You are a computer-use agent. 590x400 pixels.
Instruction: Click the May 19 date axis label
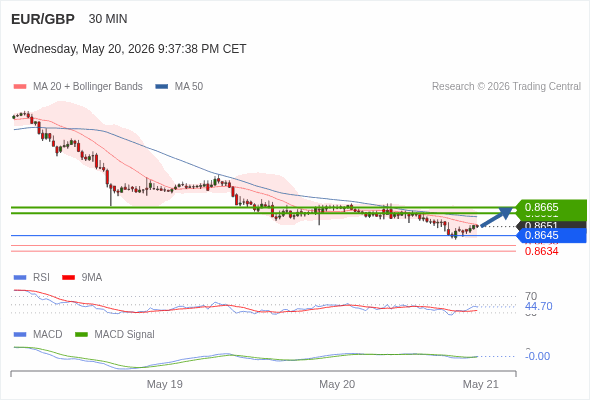pyautogui.click(x=164, y=384)
